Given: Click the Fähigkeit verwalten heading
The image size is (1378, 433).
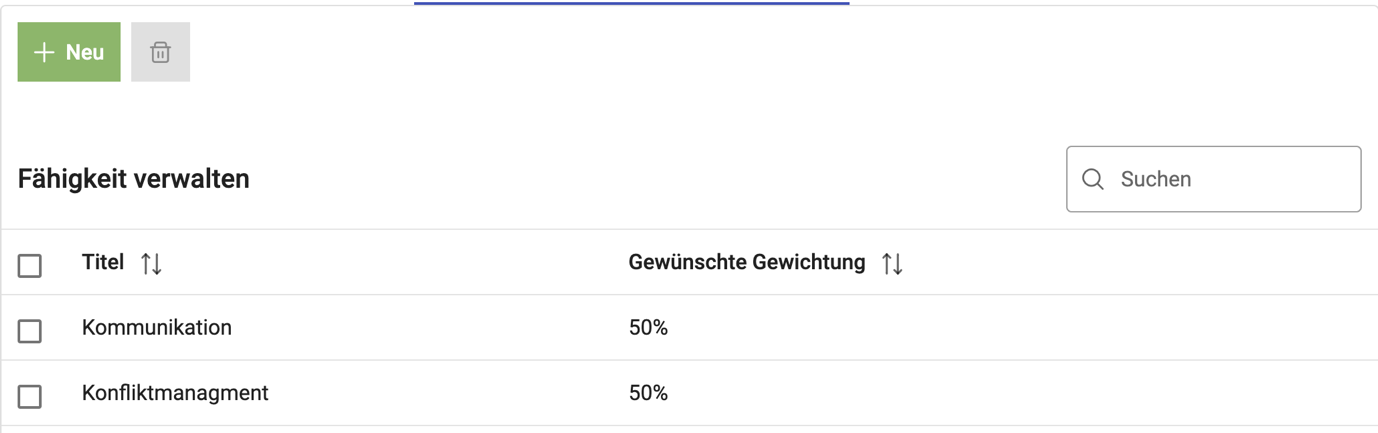Looking at the screenshot, I should click(x=134, y=180).
